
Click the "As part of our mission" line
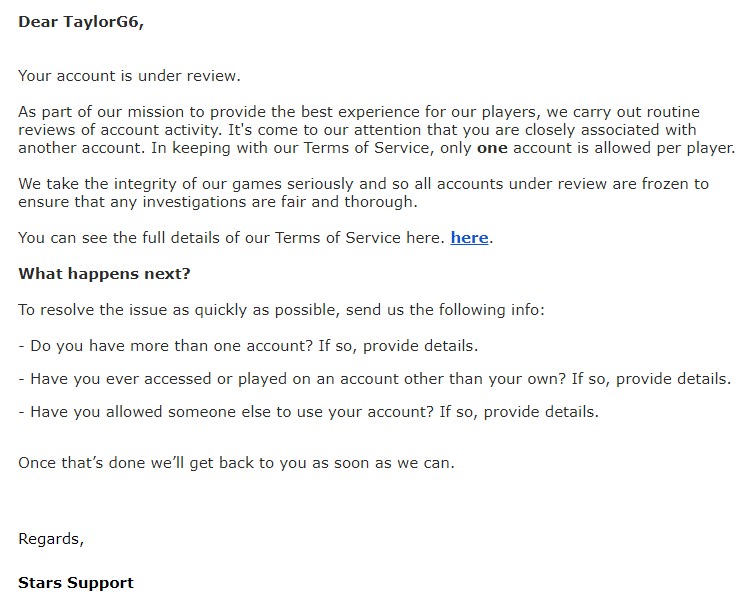pyautogui.click(x=359, y=112)
